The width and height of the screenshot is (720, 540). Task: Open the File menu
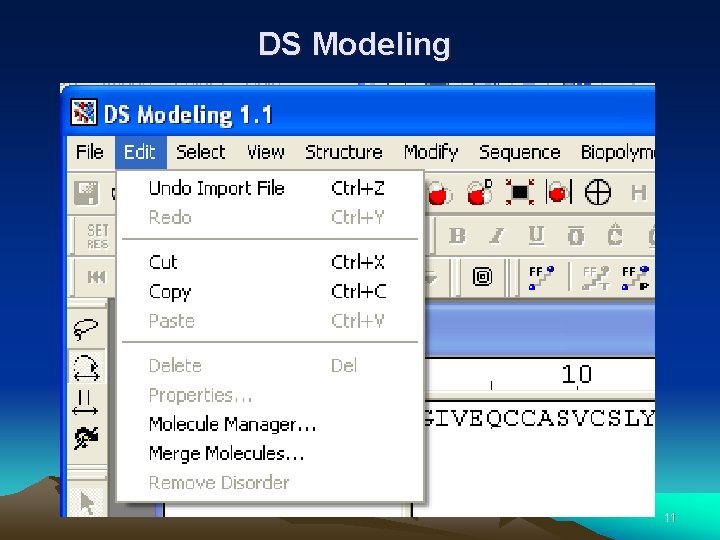tap(90, 152)
